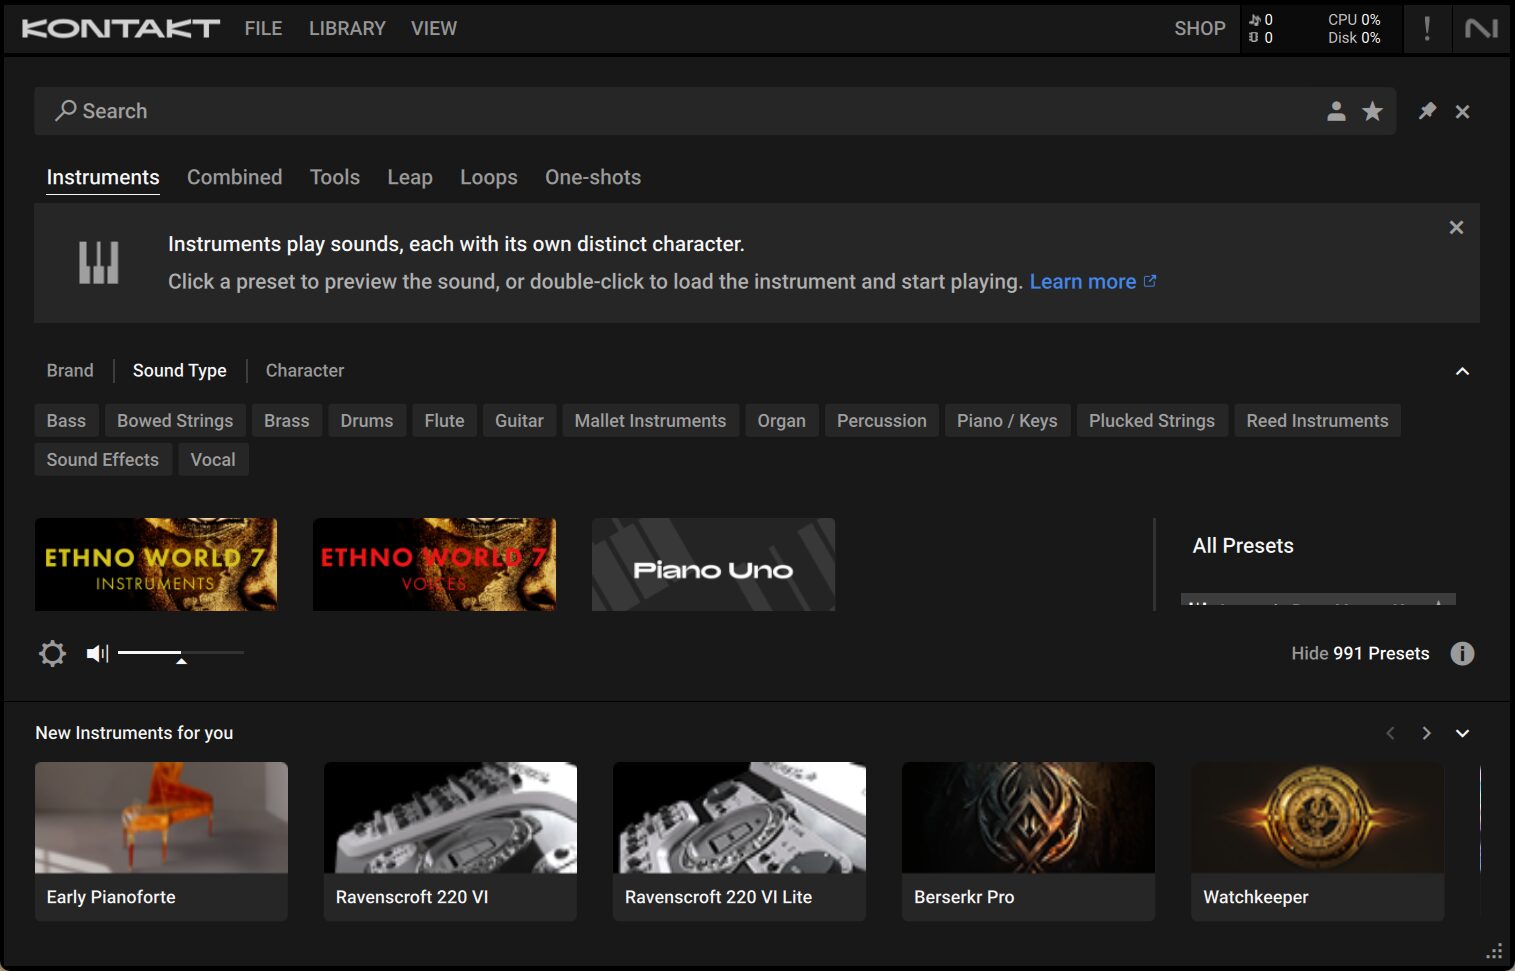Toggle preview speaker icon
Viewport: 1515px width, 971px height.
pyautogui.click(x=97, y=654)
